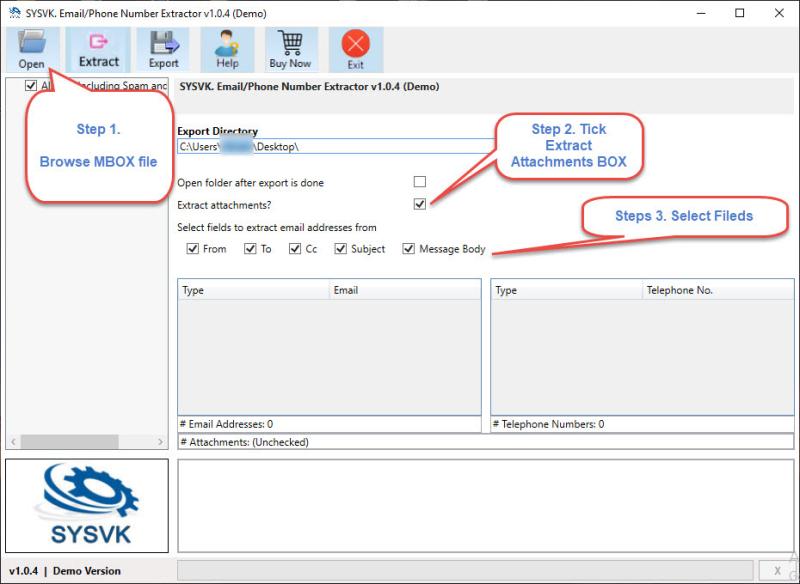
Task: Click the "# Email Addresses: 0" counter
Action: (x=227, y=424)
